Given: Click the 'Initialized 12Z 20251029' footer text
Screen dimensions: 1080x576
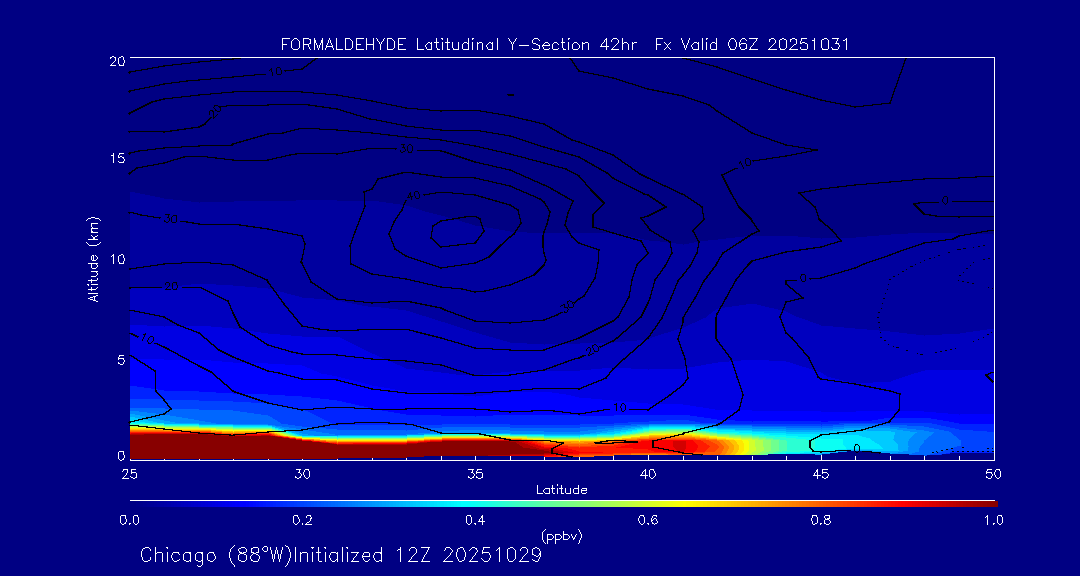Looking at the screenshot, I should pos(418,555).
